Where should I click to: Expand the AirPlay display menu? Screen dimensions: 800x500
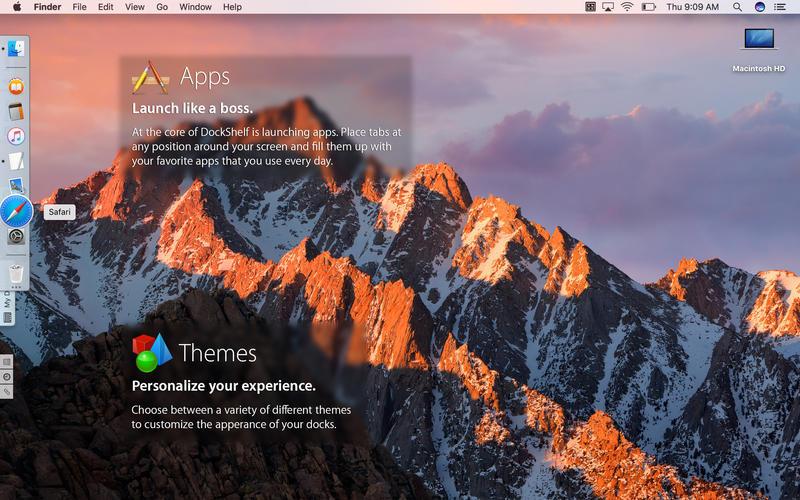click(x=606, y=7)
